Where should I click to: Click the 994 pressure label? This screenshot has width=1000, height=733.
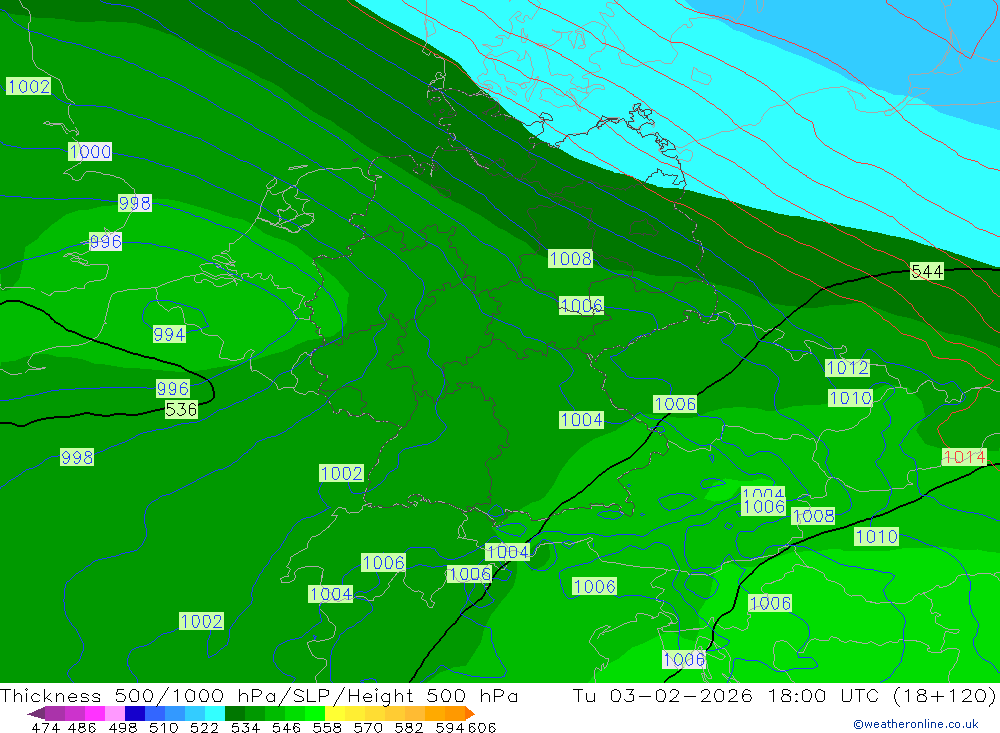tap(169, 334)
